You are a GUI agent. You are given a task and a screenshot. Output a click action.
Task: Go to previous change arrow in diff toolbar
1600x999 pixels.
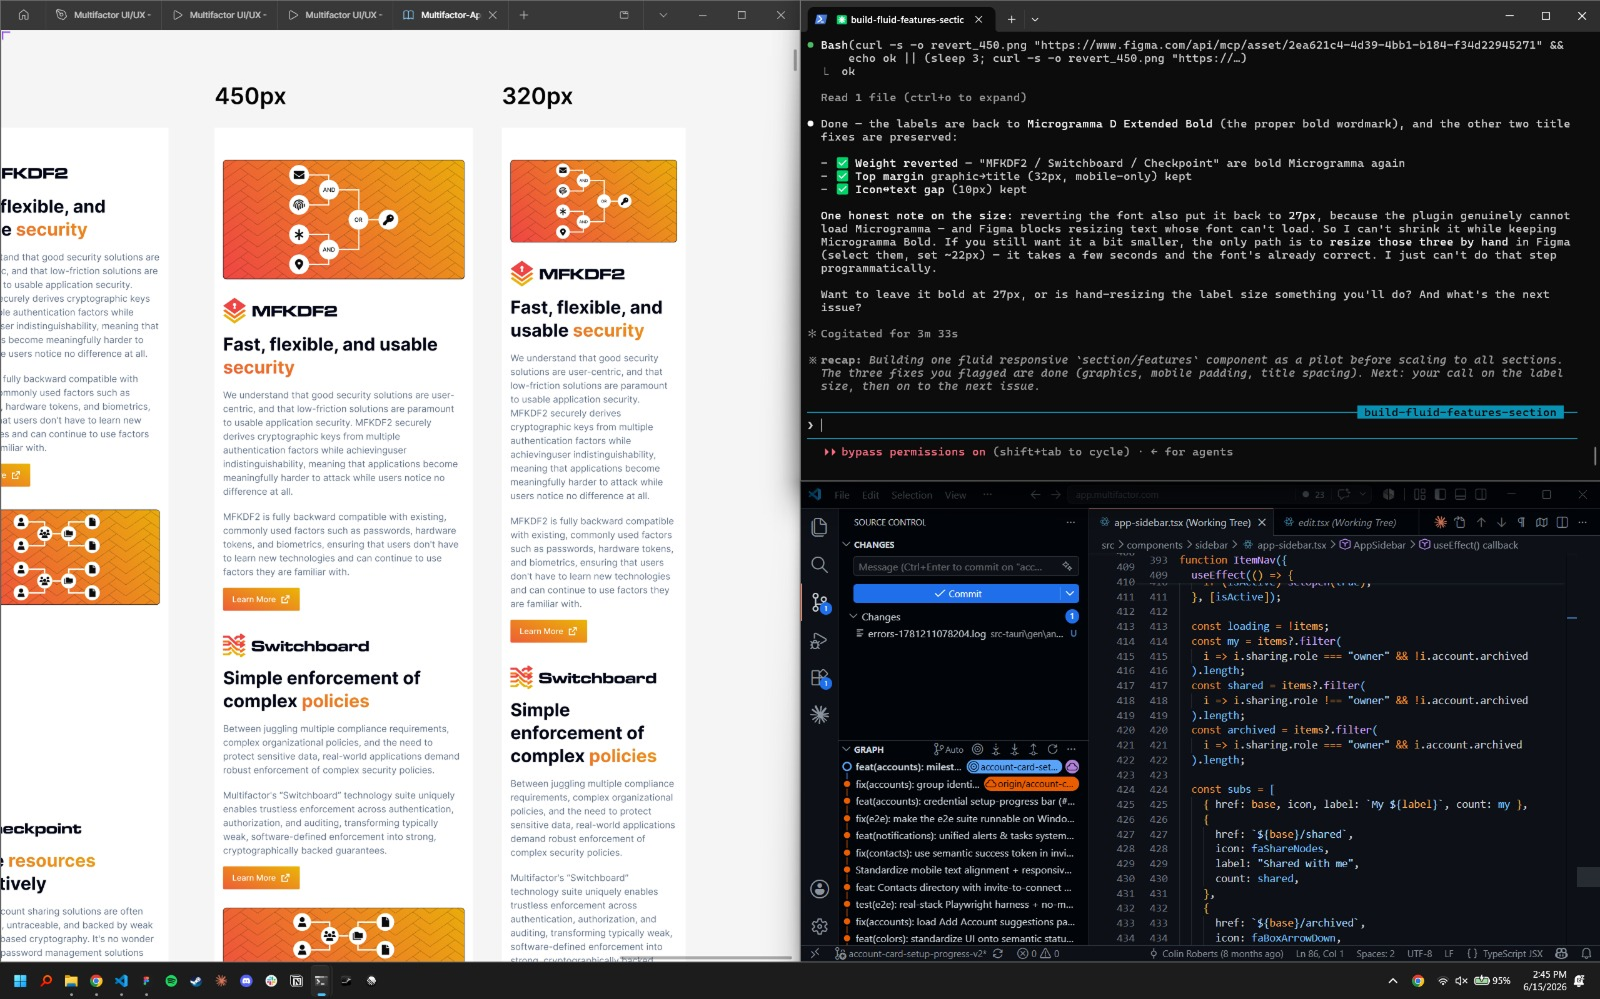(1481, 522)
